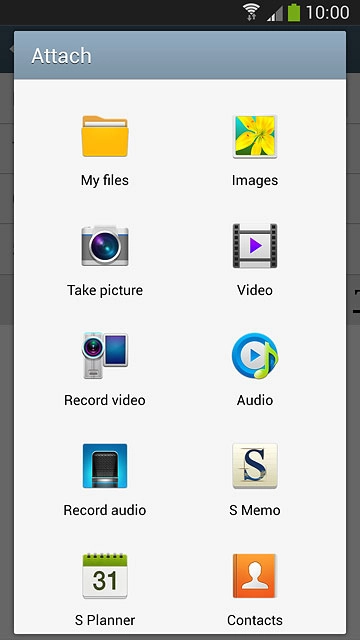The width and height of the screenshot is (360, 640).
Task: Tap the green battery indicator
Action: [294, 12]
